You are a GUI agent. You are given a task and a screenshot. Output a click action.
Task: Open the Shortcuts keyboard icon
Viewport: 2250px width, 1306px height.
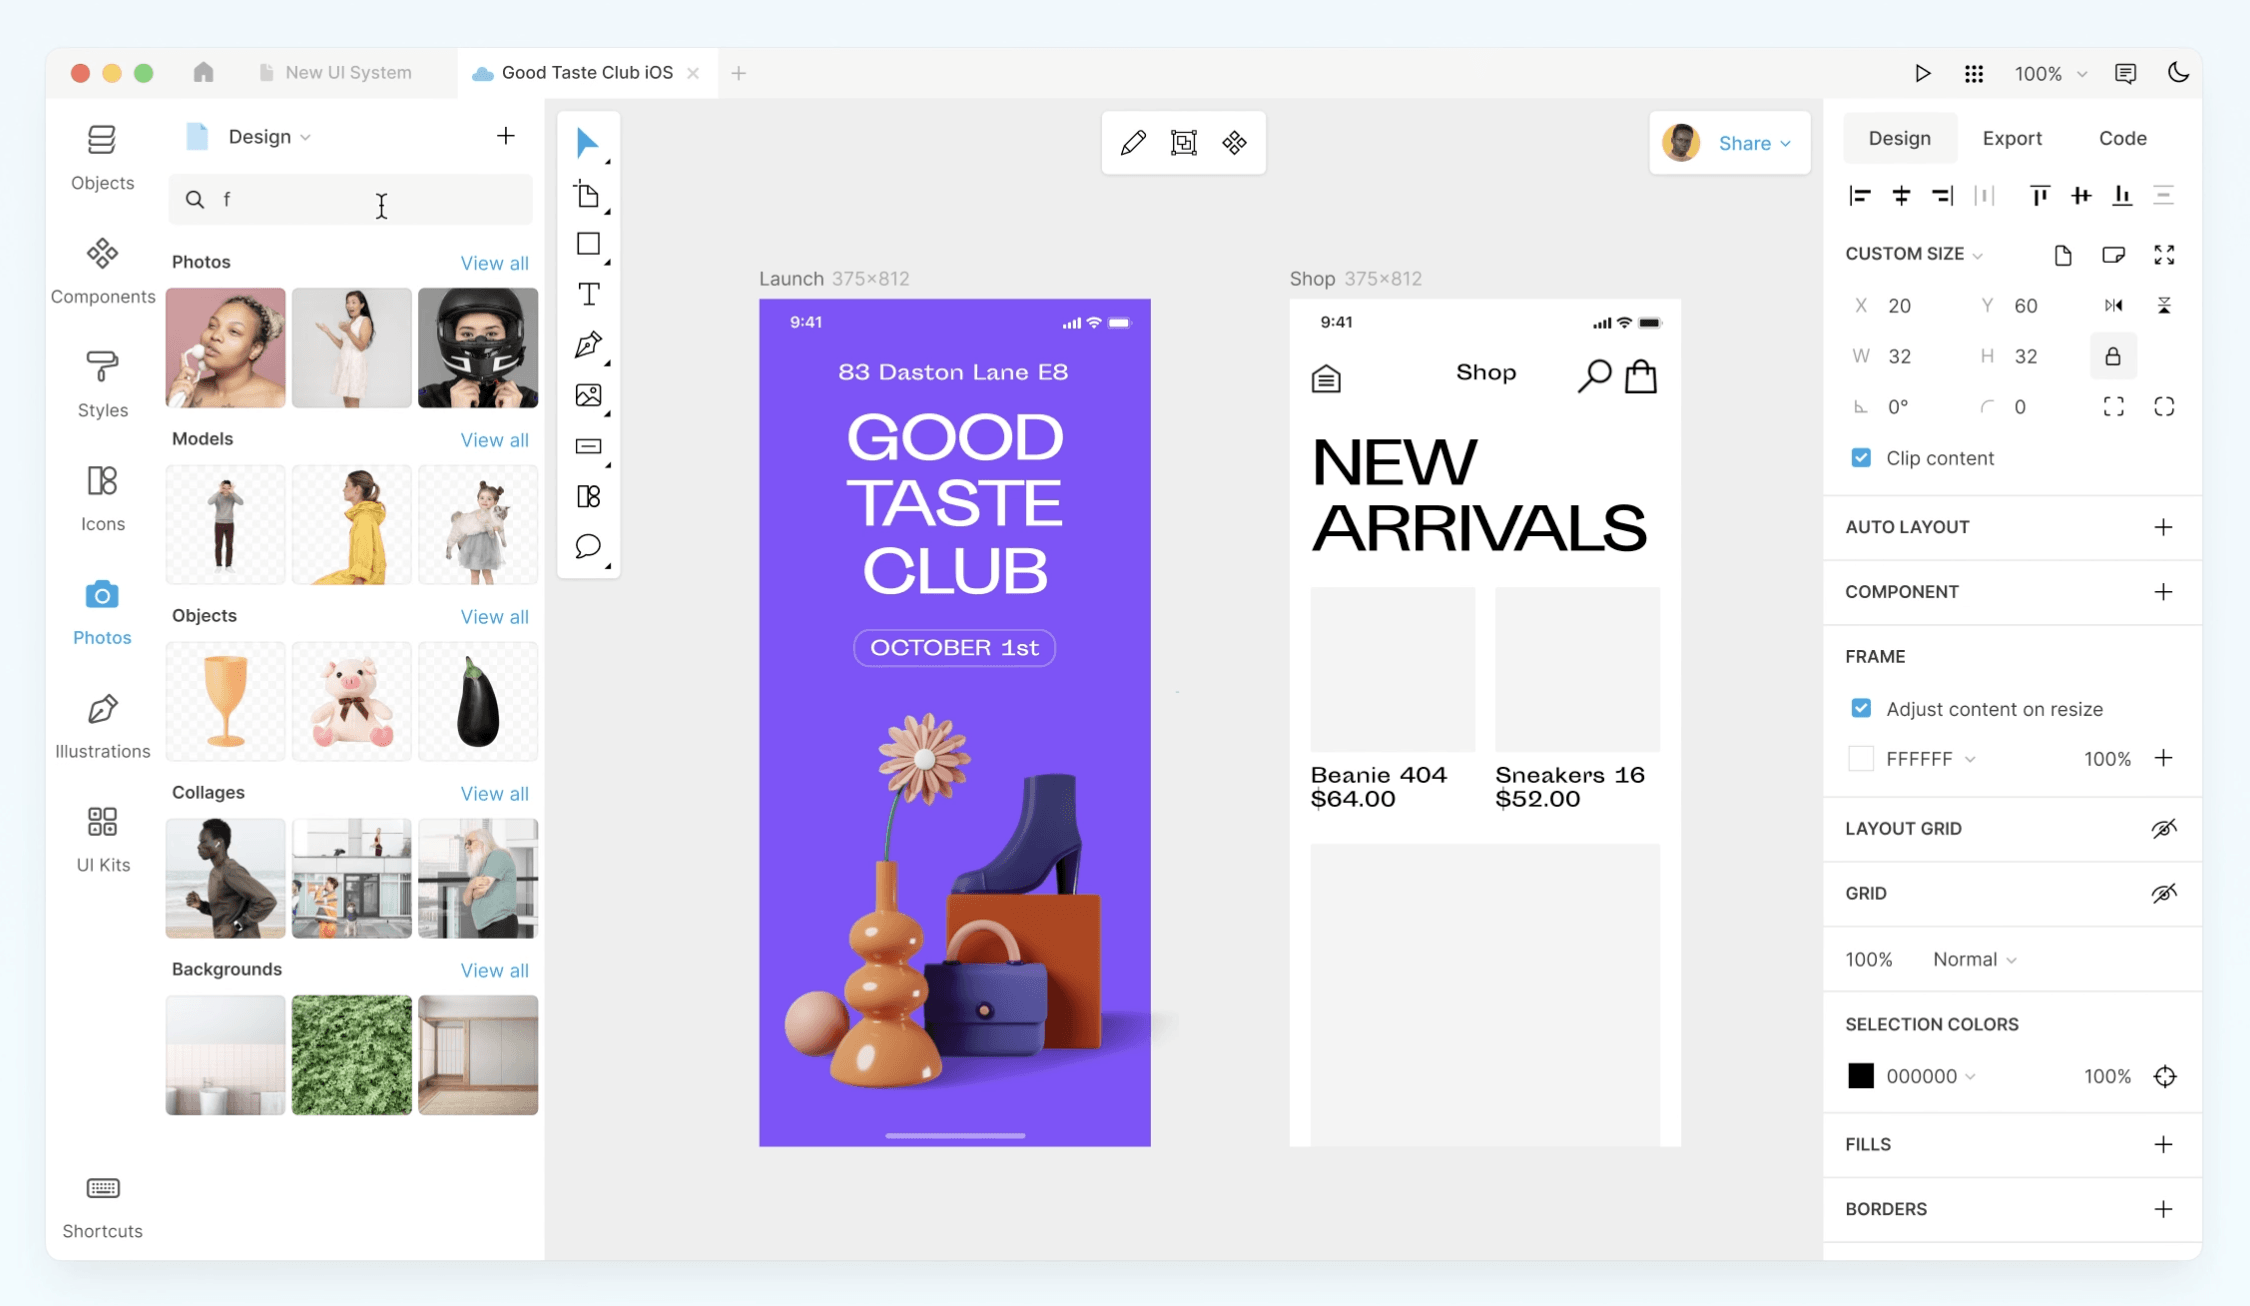(x=102, y=1205)
